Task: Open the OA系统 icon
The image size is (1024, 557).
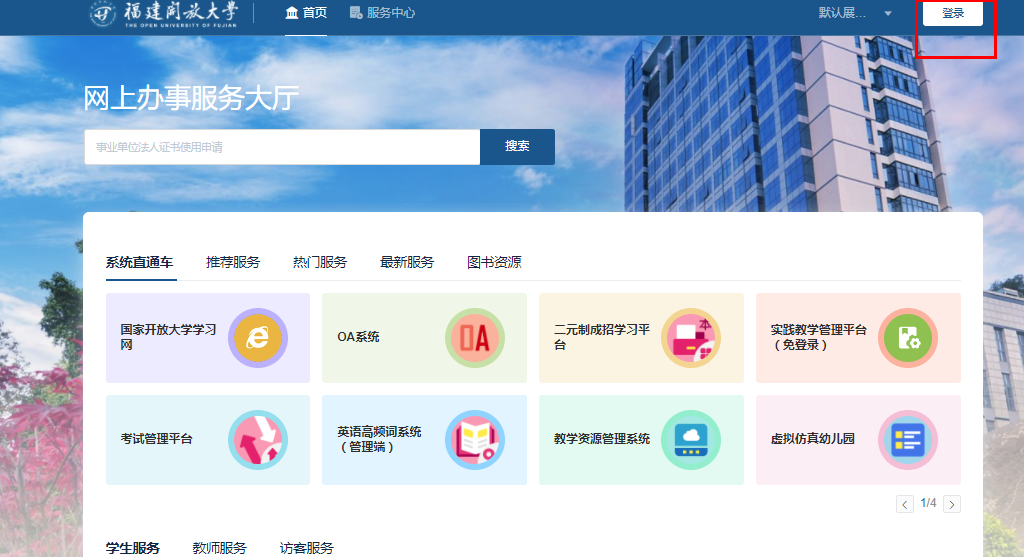Action: [475, 337]
